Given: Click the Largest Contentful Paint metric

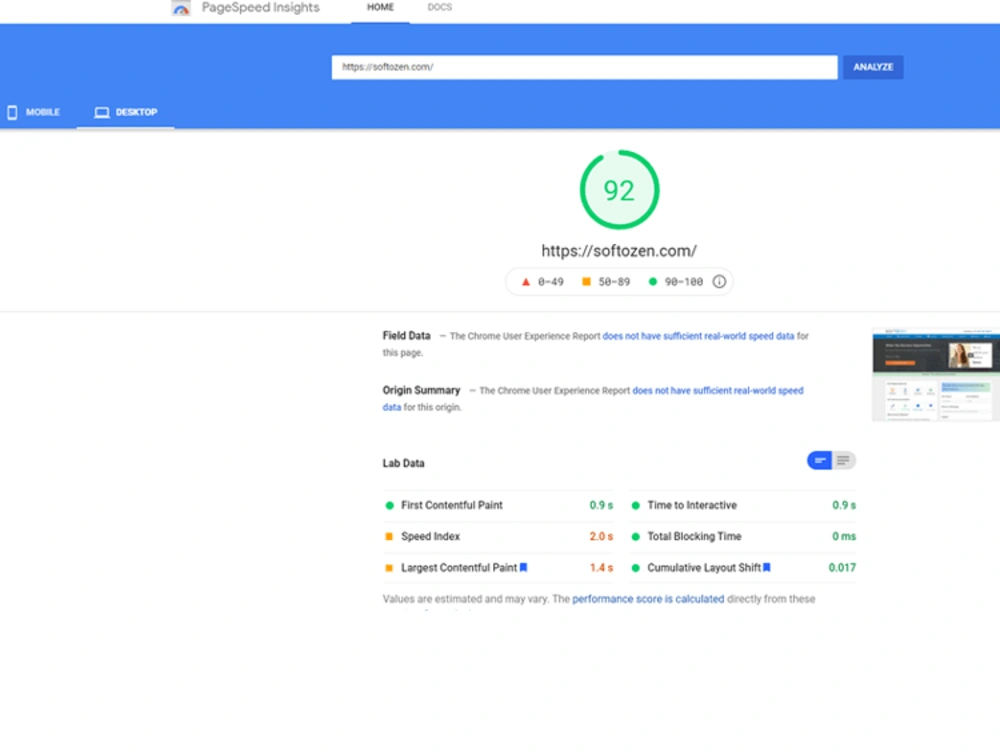Looking at the screenshot, I should tap(497, 568).
